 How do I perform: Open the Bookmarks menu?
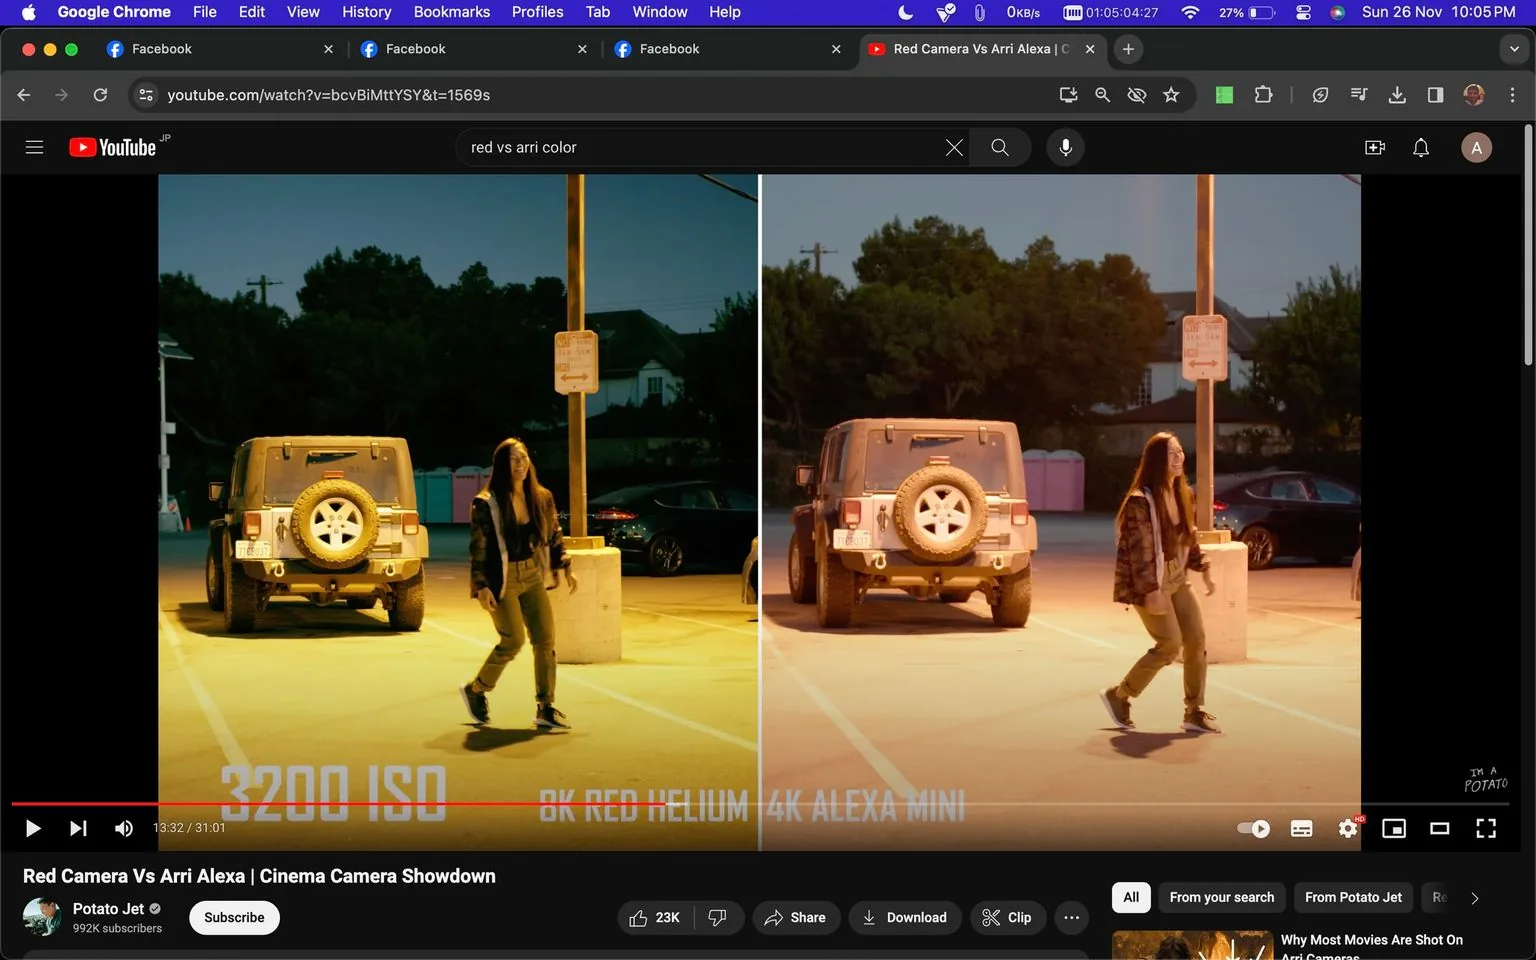point(451,12)
